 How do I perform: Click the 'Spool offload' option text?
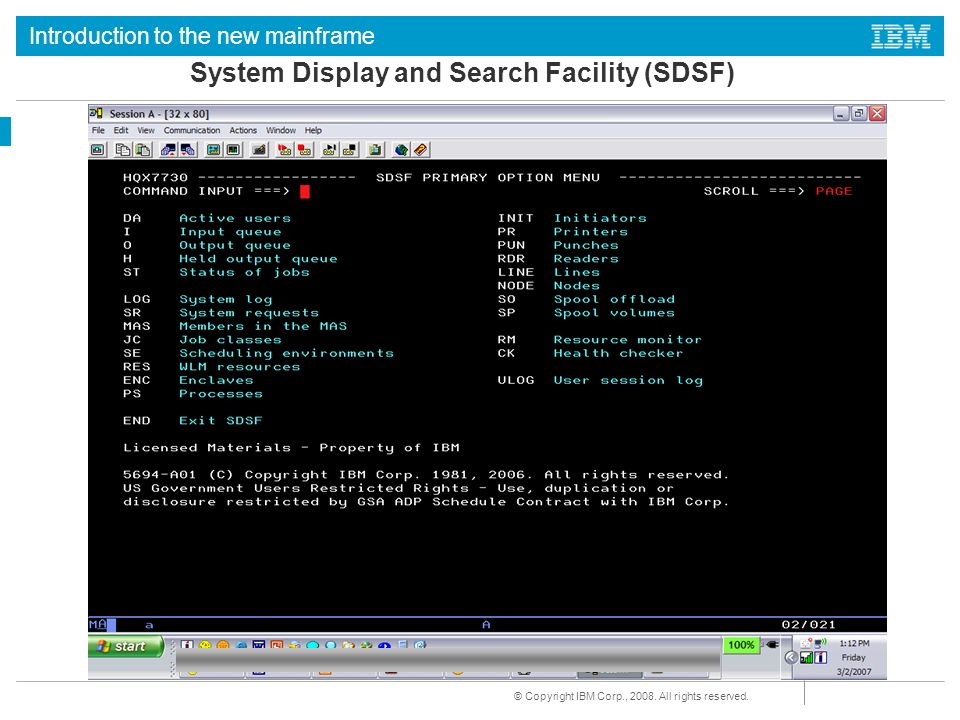pyautogui.click(x=614, y=299)
